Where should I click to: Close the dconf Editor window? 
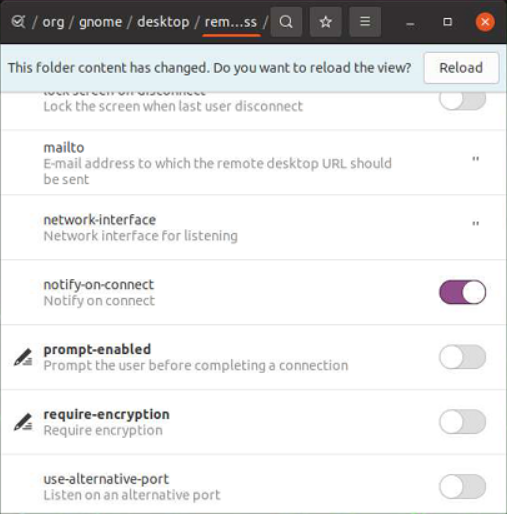click(x=485, y=22)
